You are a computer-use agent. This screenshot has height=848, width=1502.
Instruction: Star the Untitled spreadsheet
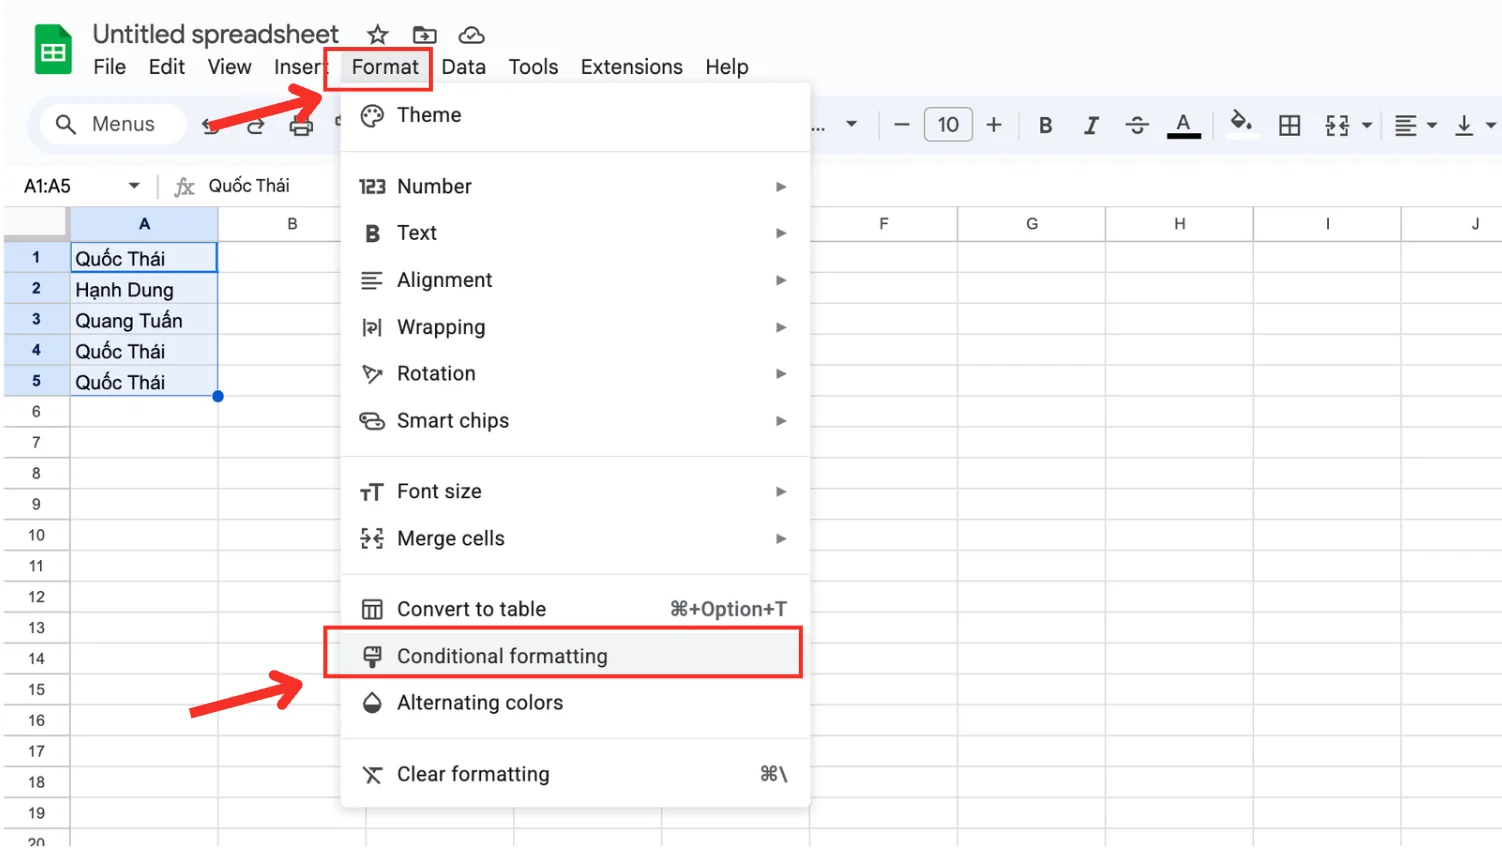click(377, 35)
